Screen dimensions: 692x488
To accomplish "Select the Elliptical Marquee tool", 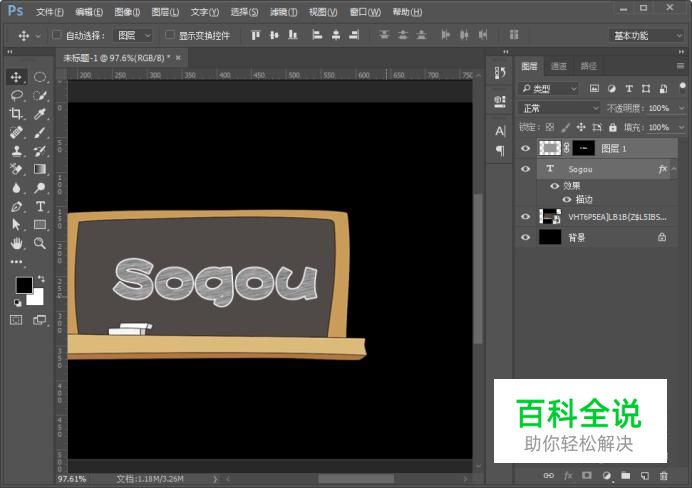I will point(40,77).
